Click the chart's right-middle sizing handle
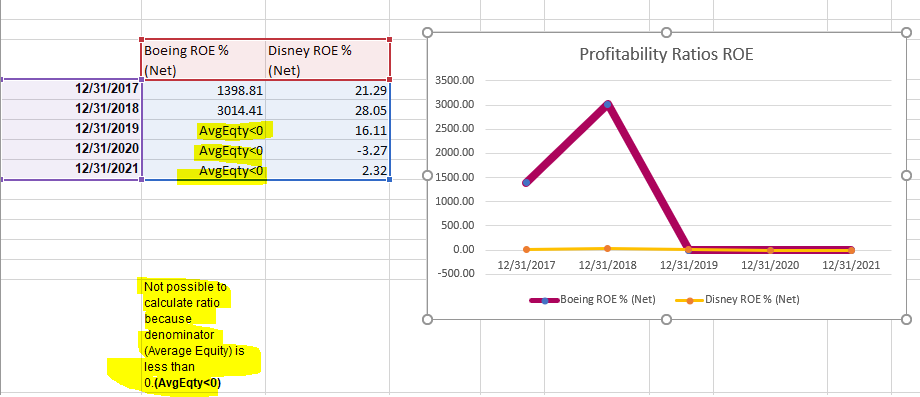This screenshot has height=397, width=920. [906, 175]
